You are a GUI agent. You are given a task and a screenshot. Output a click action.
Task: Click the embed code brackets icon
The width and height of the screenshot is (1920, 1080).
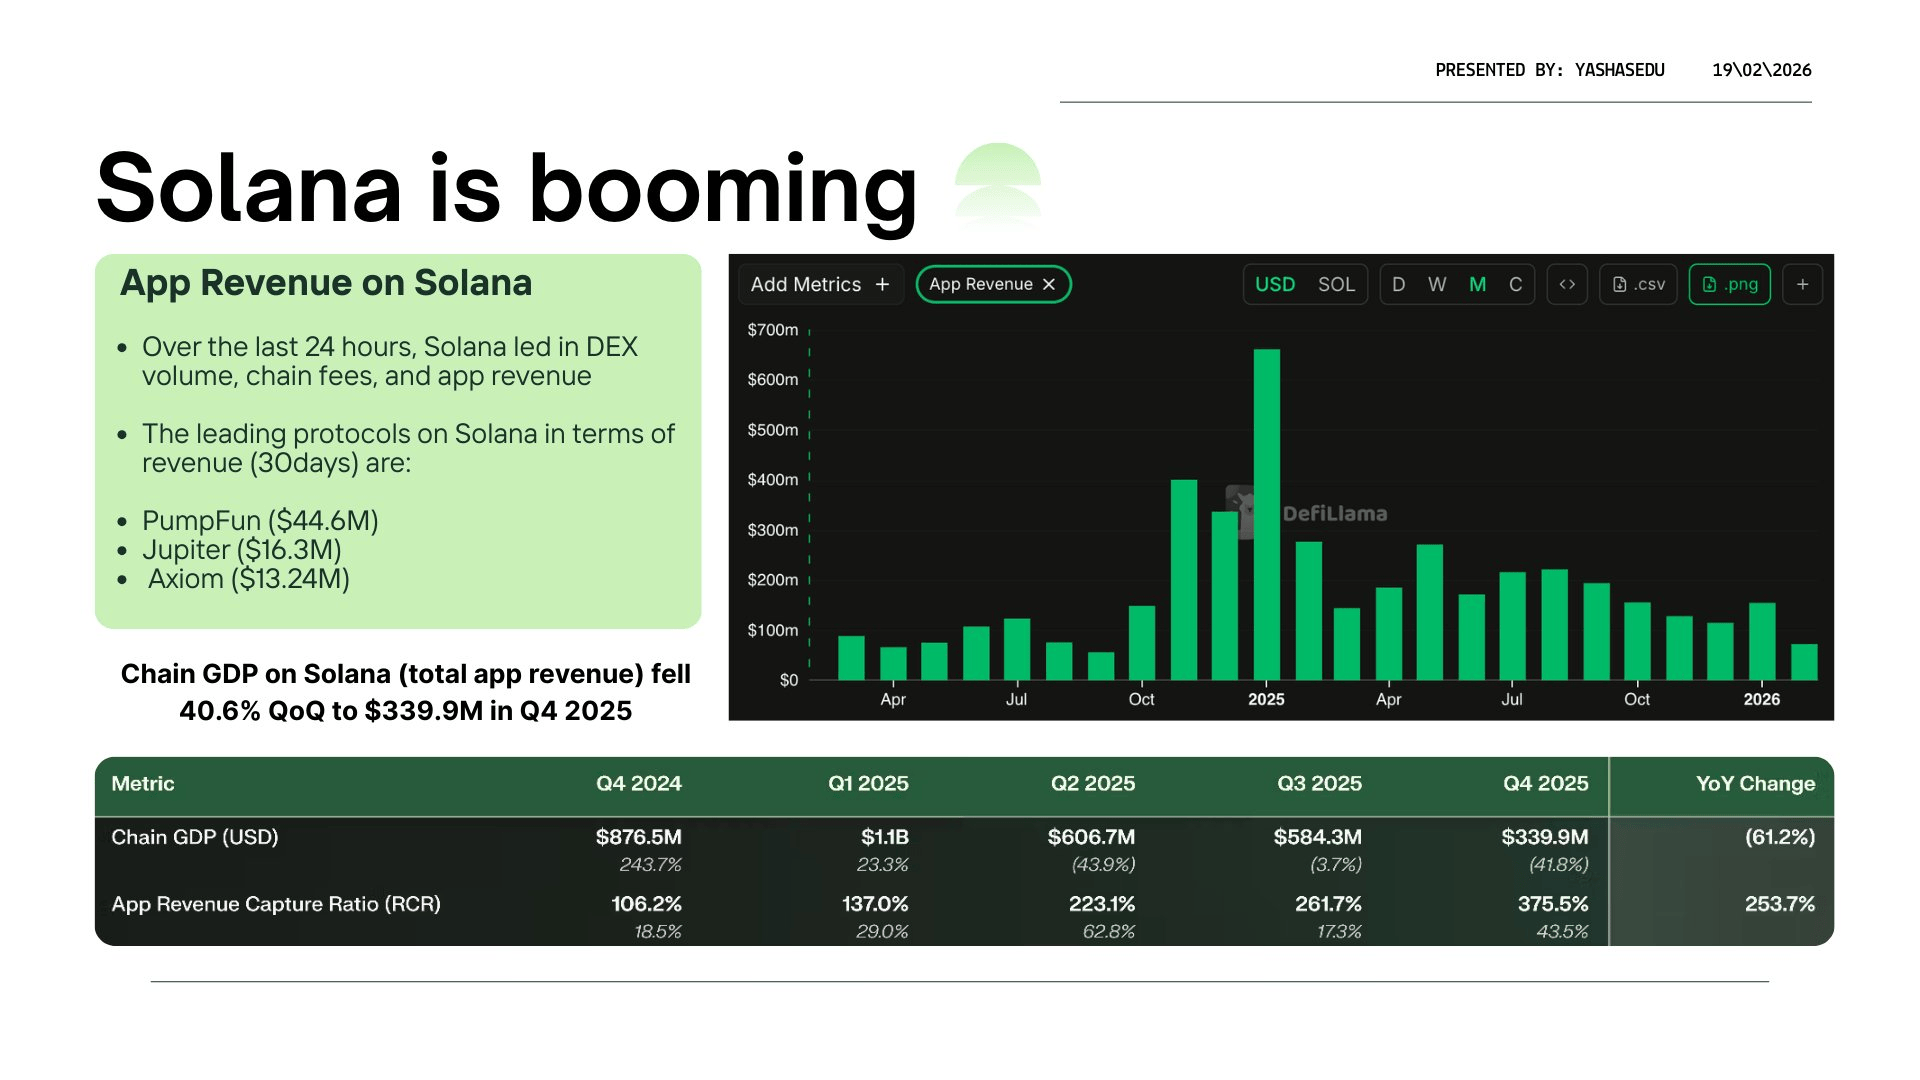pos(1567,285)
